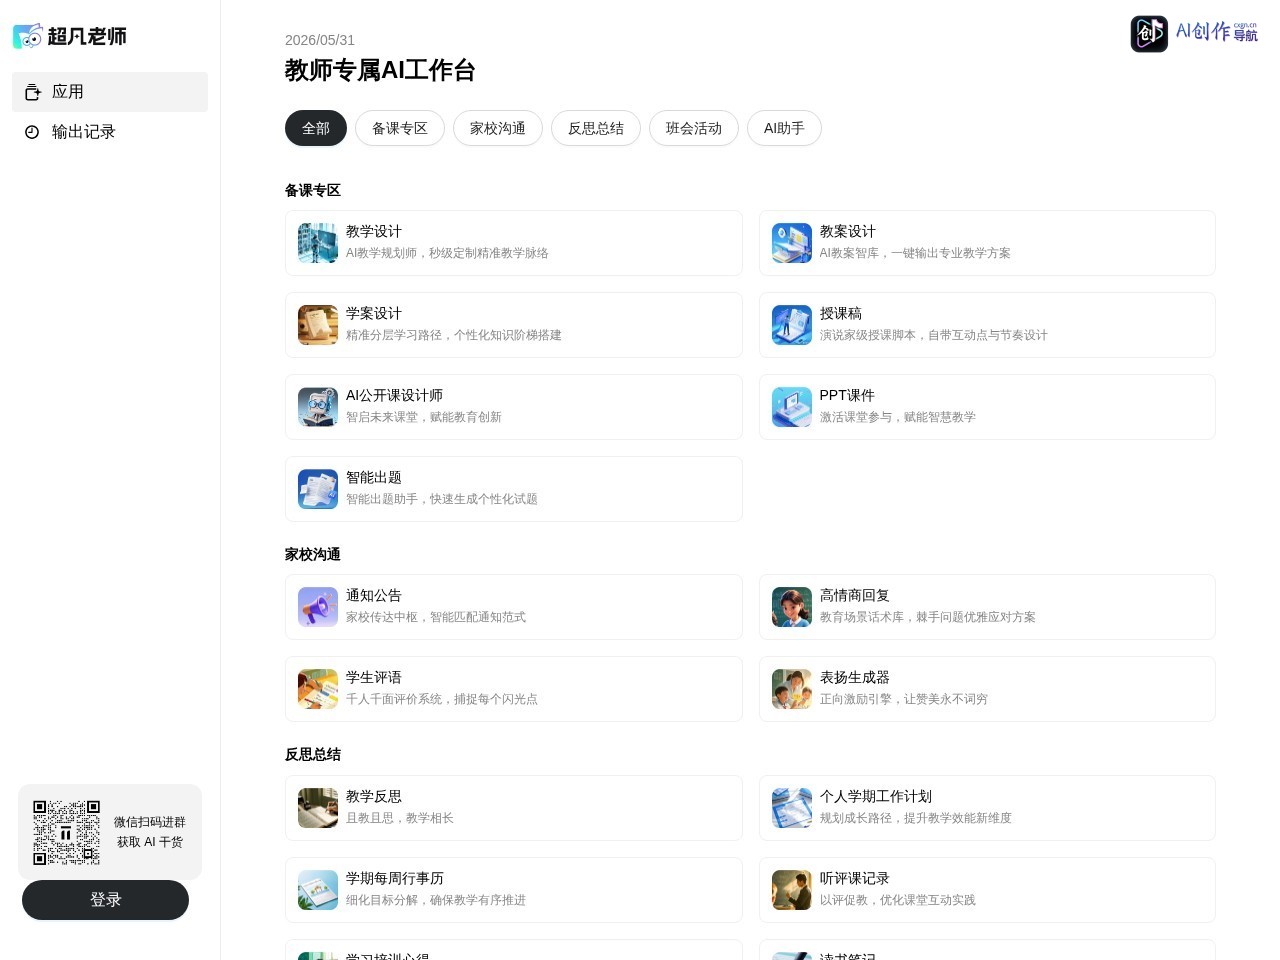Open 授课稿 app title
Viewport: 1280px width, 960px height.
[x=841, y=313]
